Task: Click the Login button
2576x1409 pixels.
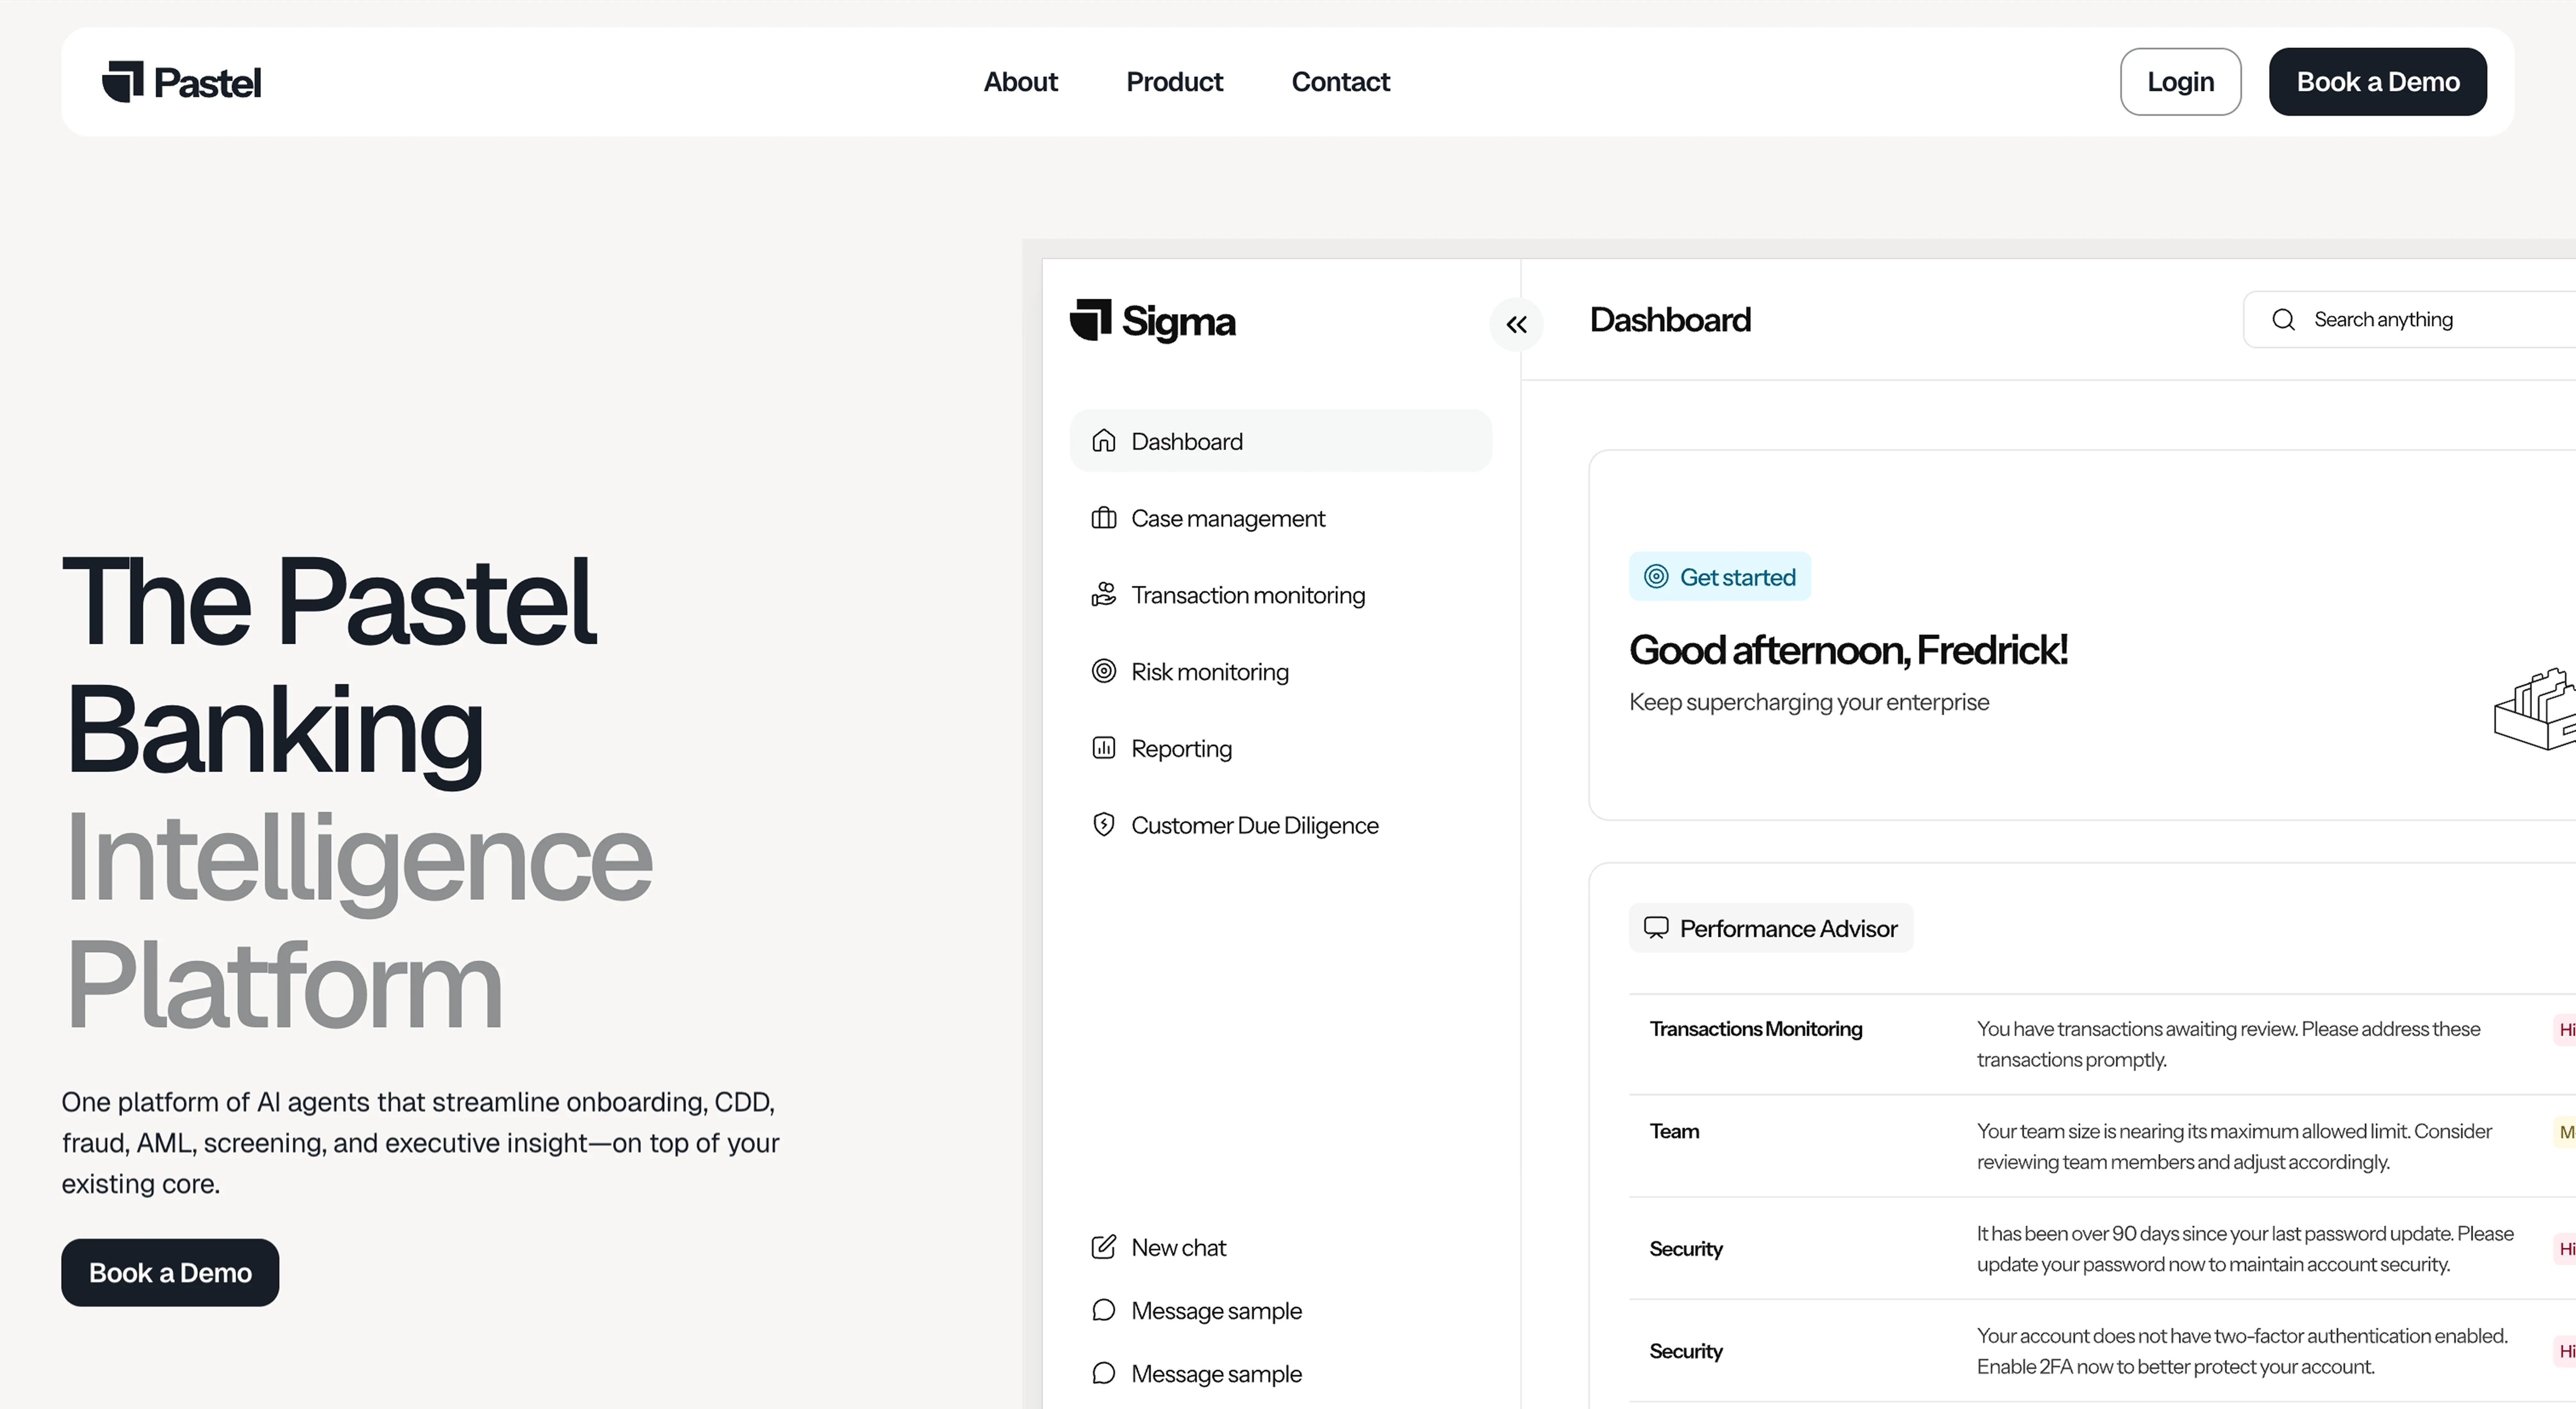Action: [x=2180, y=82]
